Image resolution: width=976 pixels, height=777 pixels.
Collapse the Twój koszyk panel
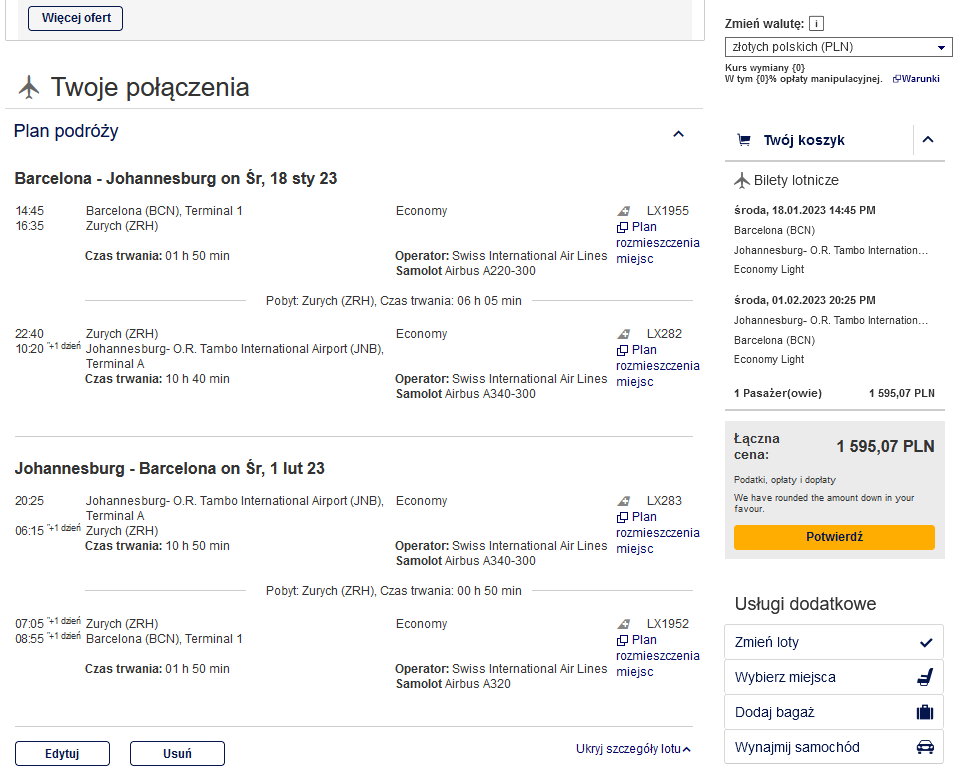(x=928, y=139)
